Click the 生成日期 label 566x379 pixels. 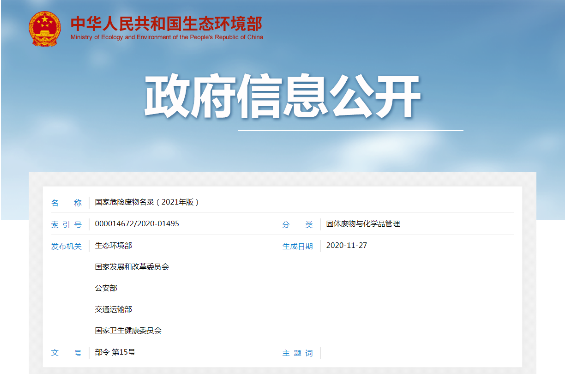(x=297, y=247)
